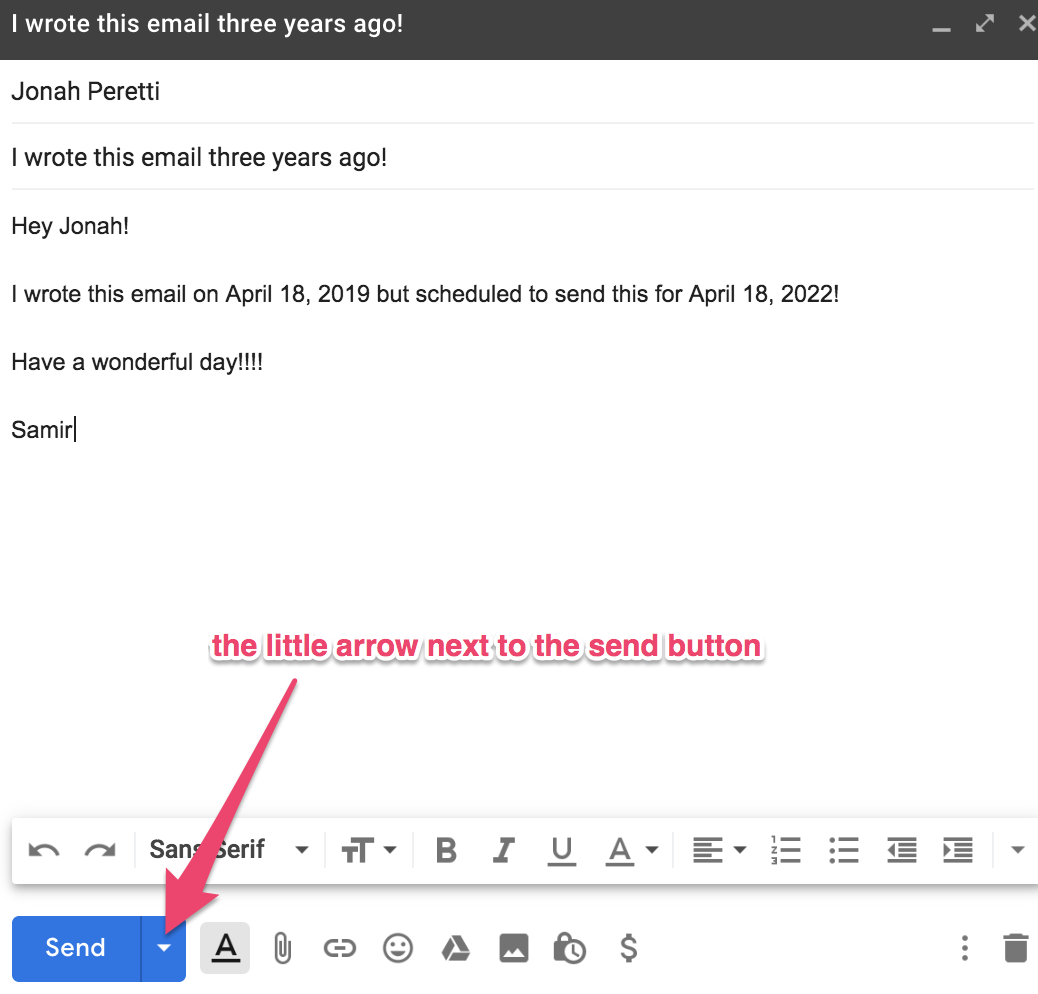Screen dimensions: 1038x994
Task: Toggle italic formatting
Action: coord(504,850)
